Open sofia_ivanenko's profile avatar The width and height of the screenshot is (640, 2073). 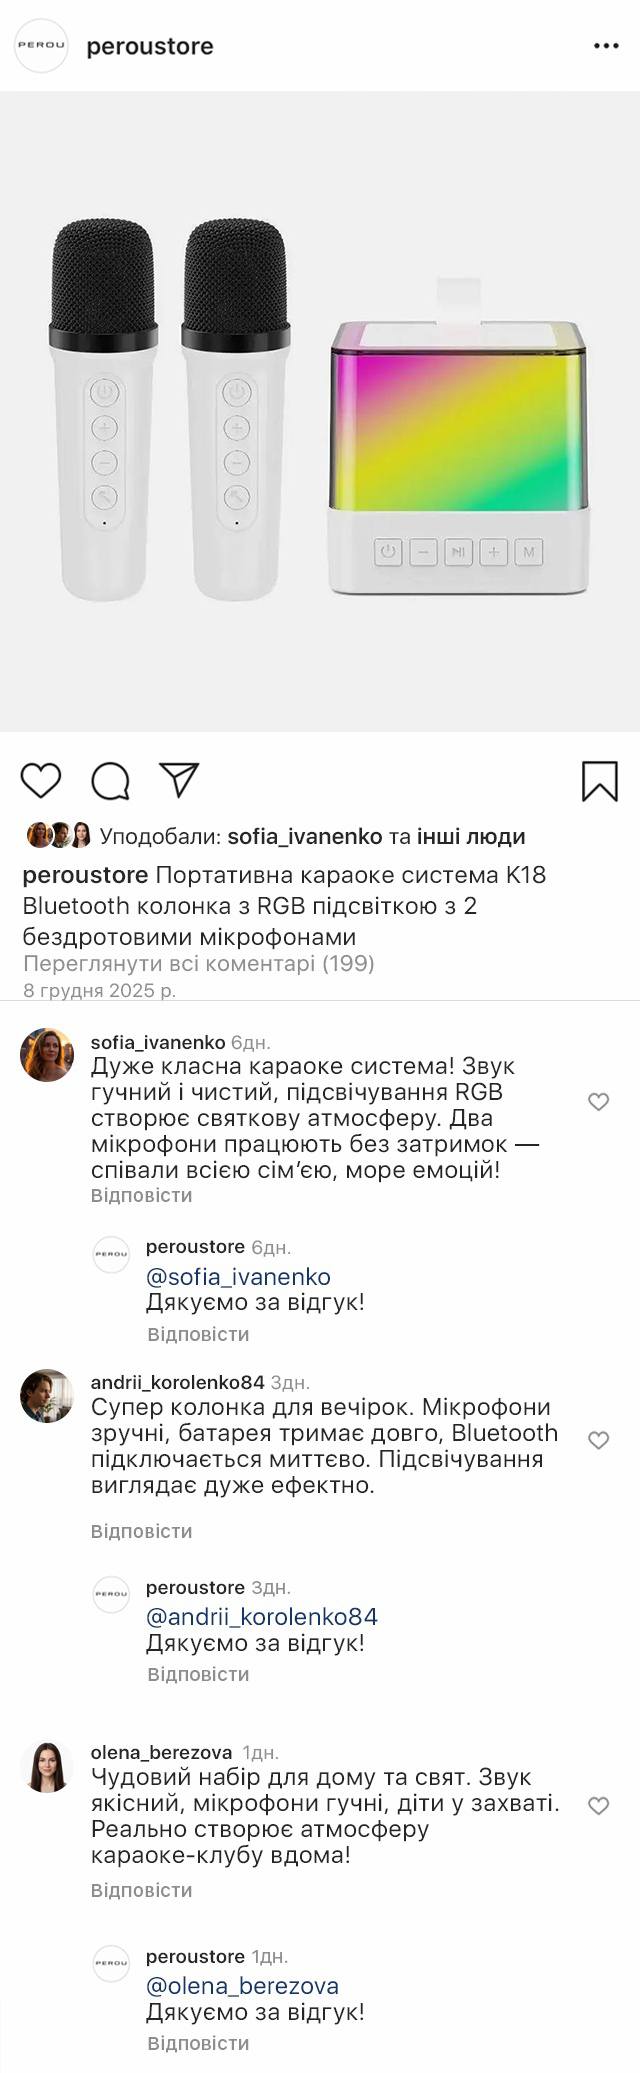pos(47,1054)
